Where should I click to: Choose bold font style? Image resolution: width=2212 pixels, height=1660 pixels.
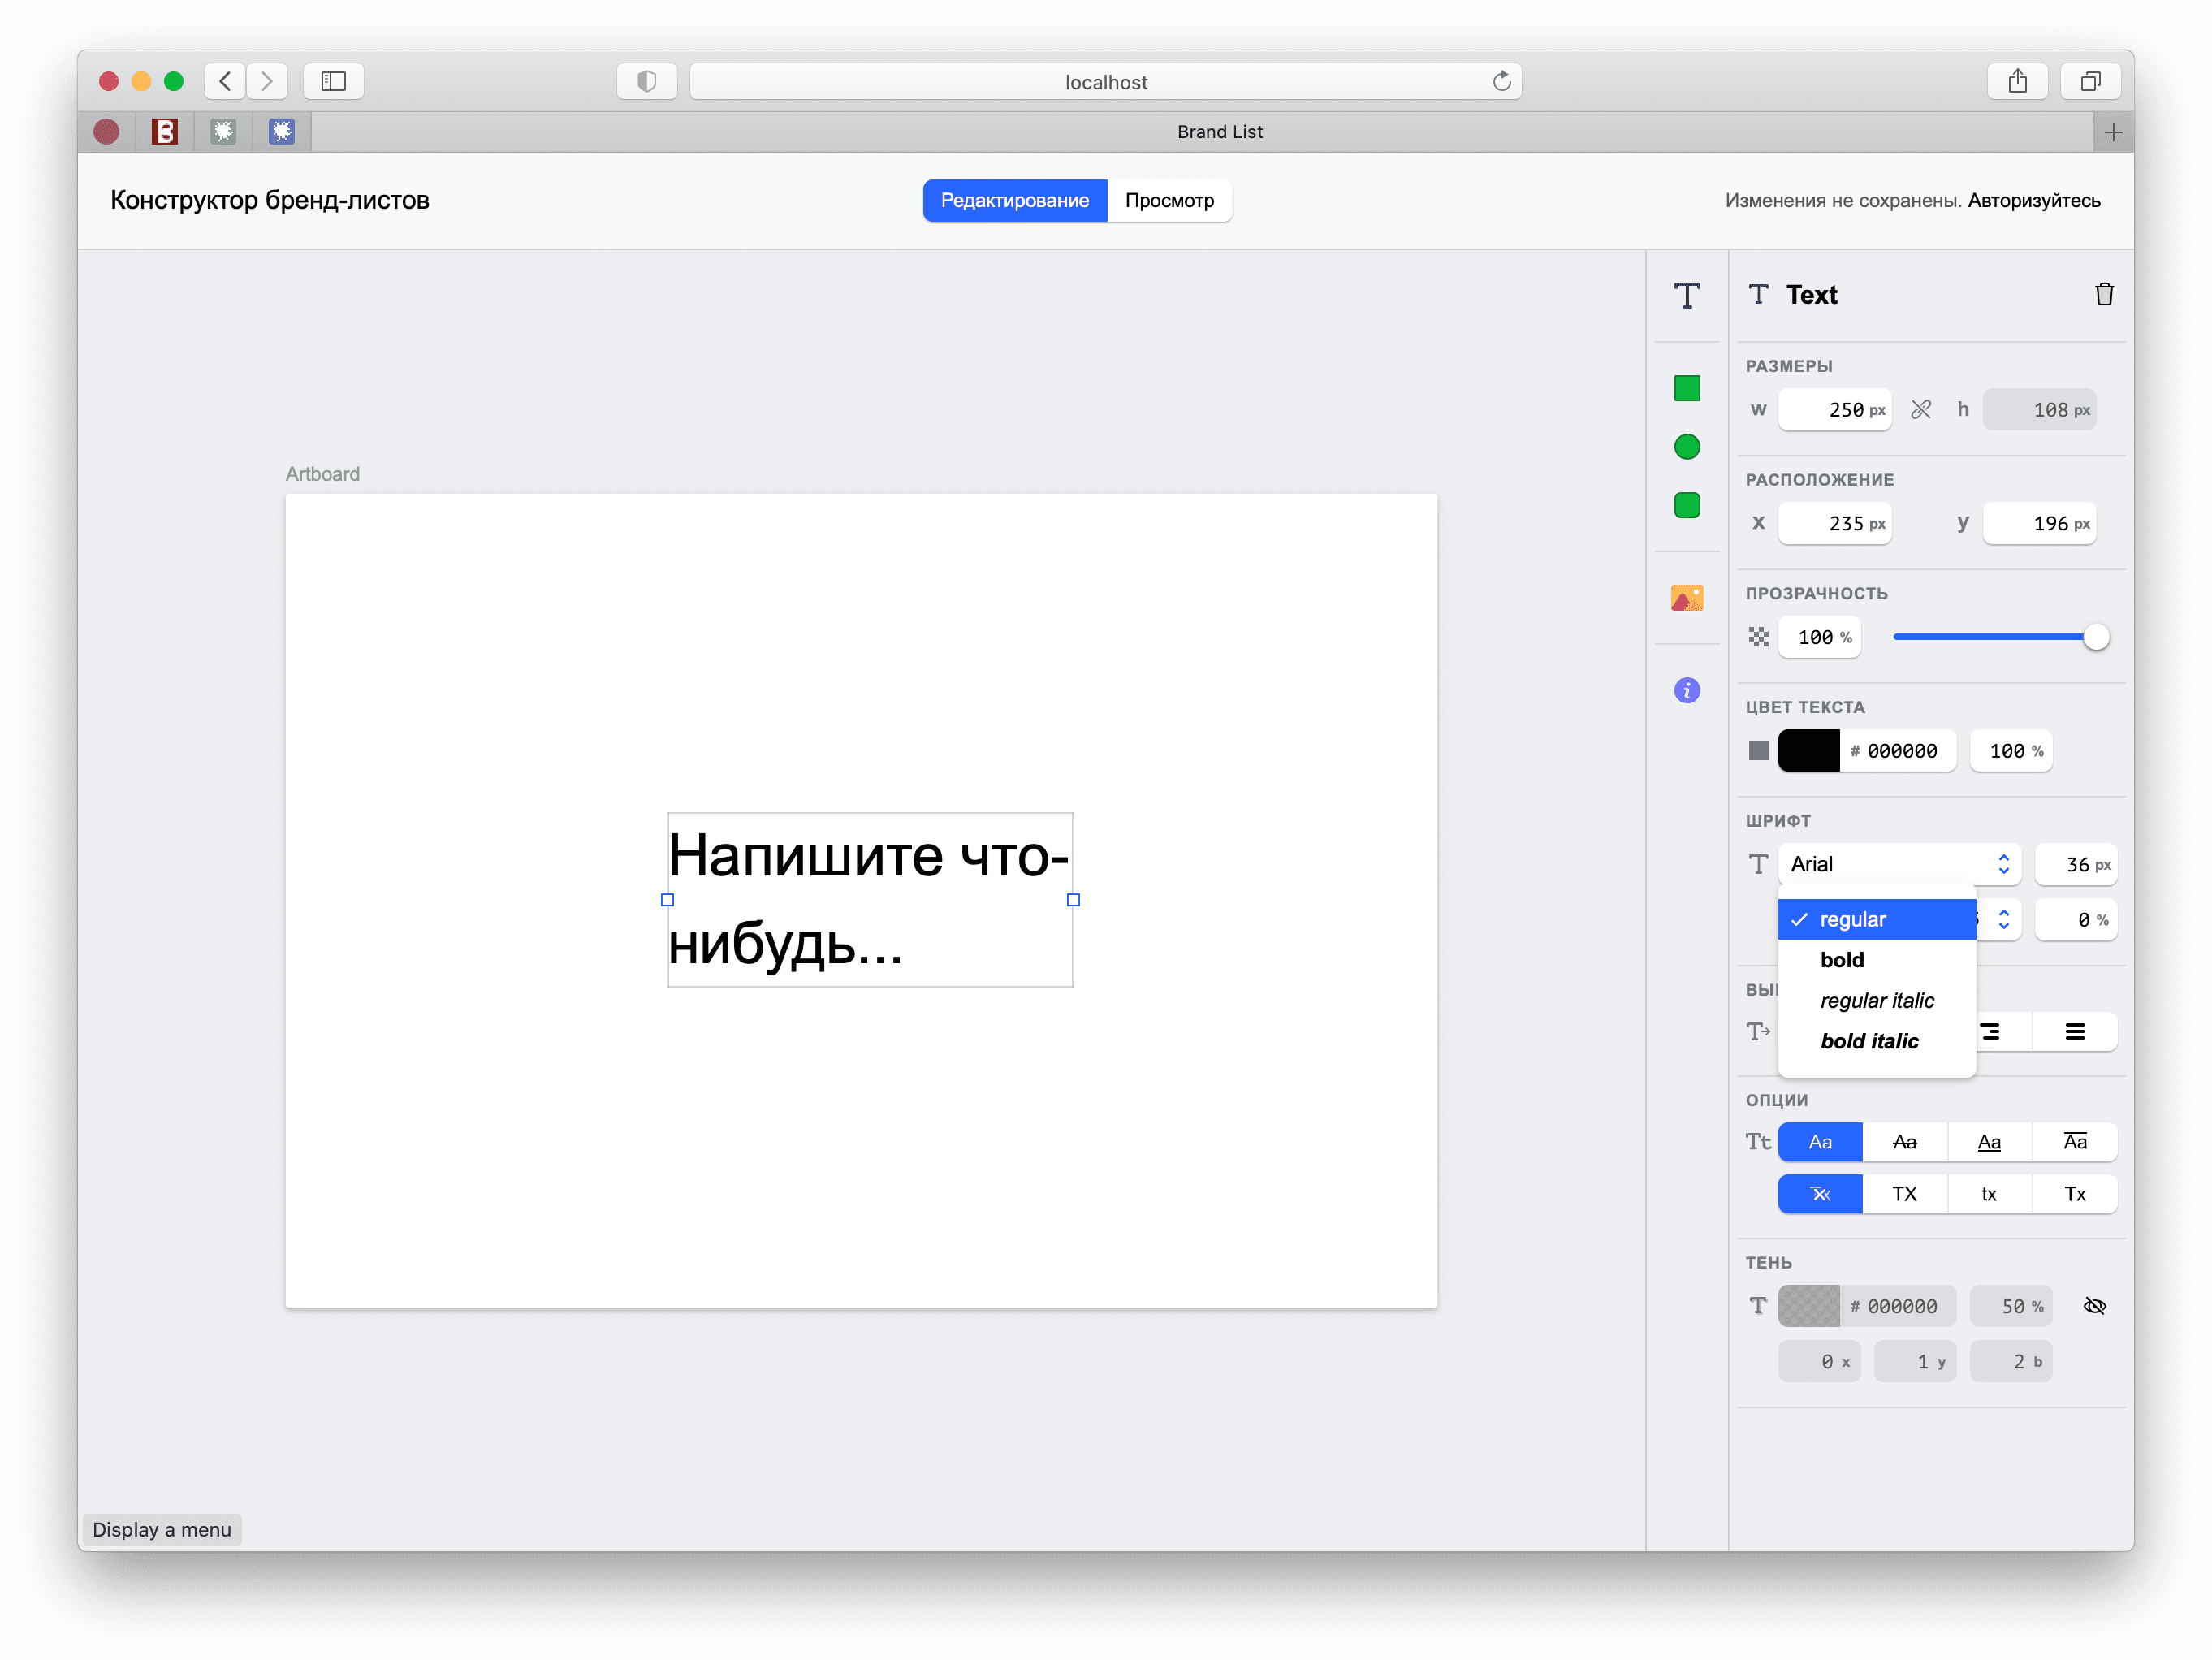[x=1876, y=960]
